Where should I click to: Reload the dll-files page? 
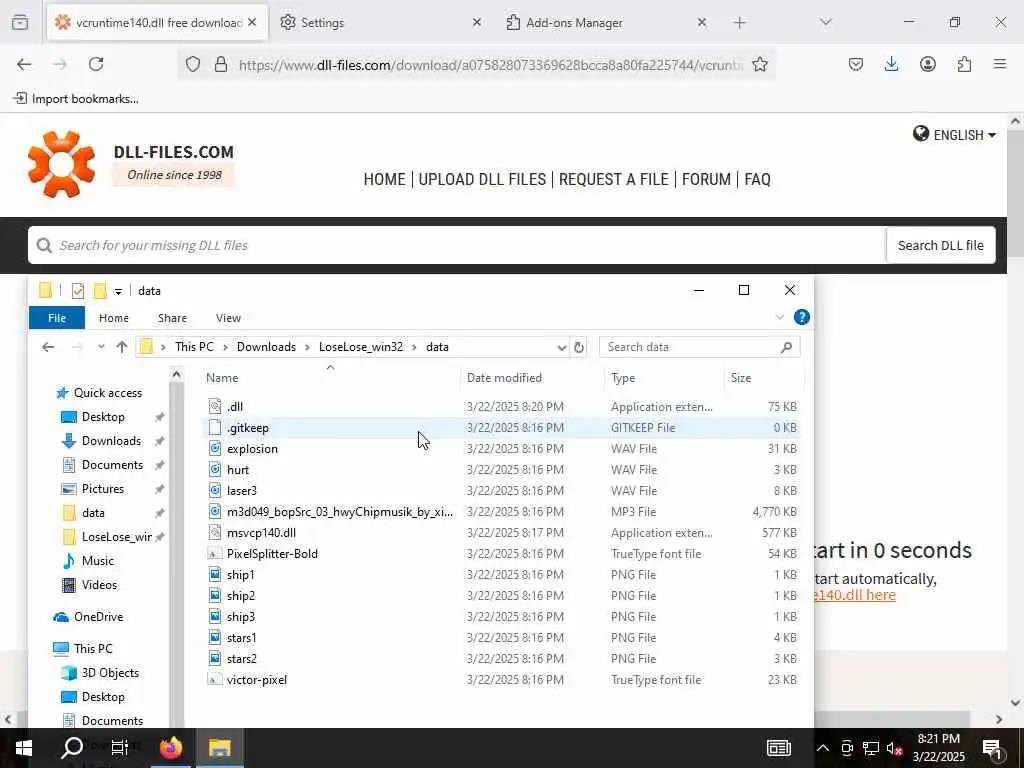pyautogui.click(x=96, y=64)
